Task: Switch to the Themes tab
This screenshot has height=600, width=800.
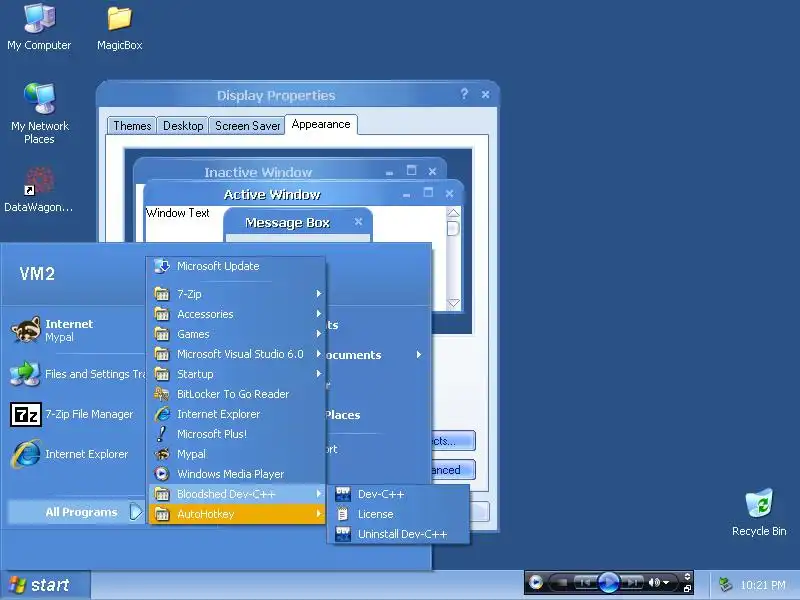Action: 132,126
